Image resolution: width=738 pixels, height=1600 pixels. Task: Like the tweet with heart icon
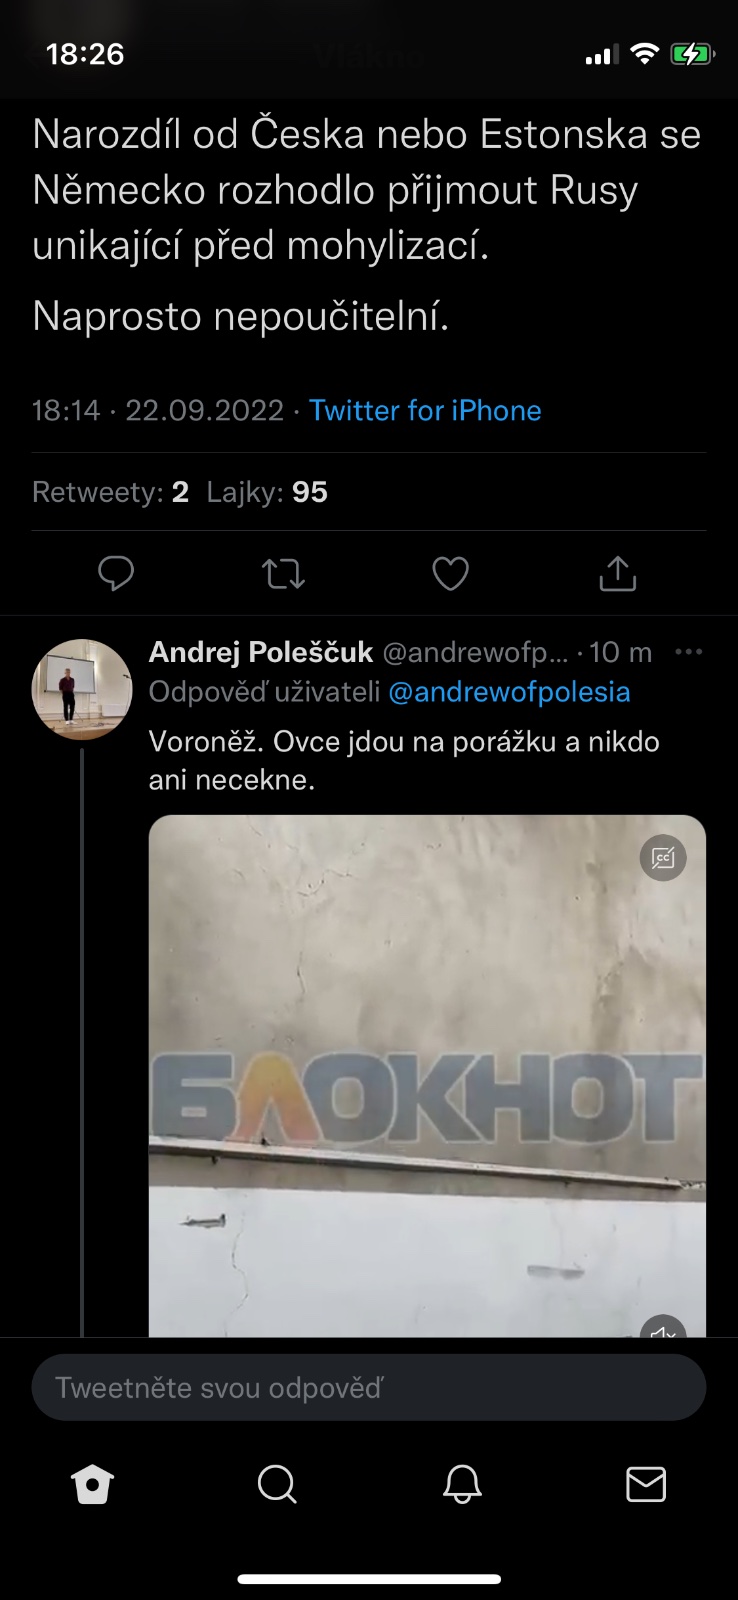pyautogui.click(x=450, y=574)
